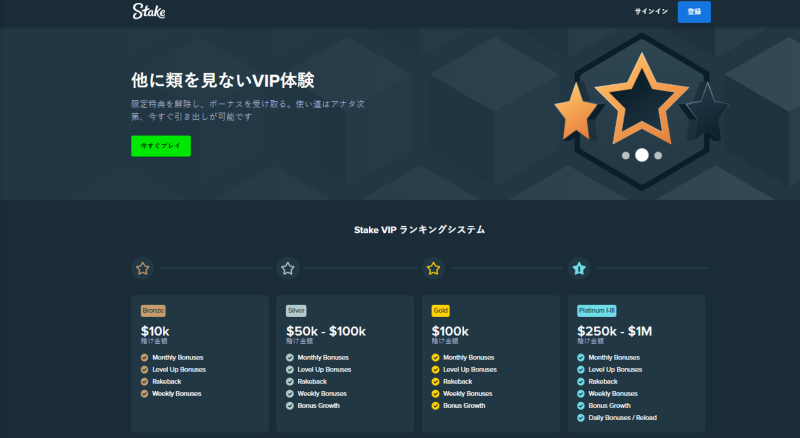Viewport: 800px width, 438px height.
Task: Click Silver Rakeback check icon
Action: point(290,381)
